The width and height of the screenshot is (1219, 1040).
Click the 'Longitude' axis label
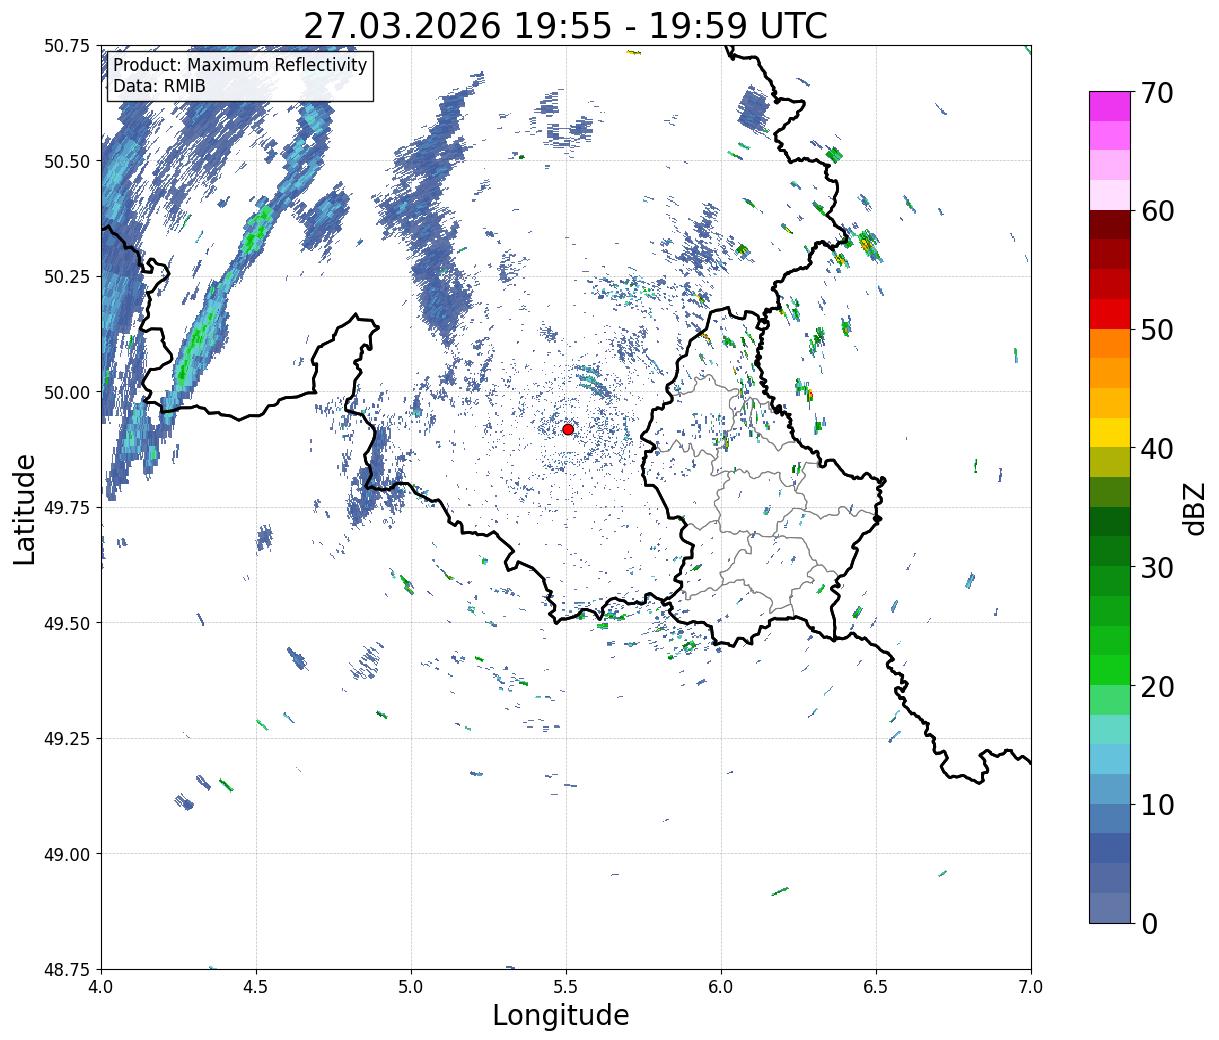561,1015
